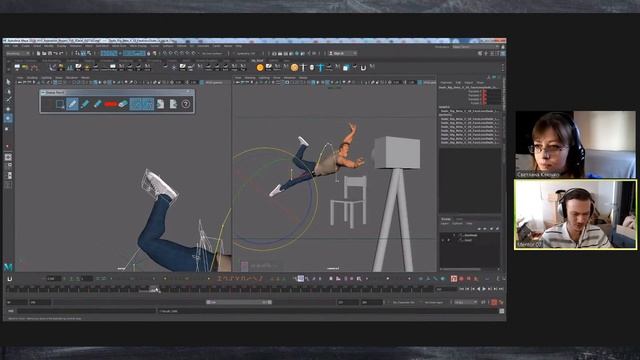This screenshot has width=640, height=360.
Task: Toggle ghost previous frames in Grease Pencil
Action: pos(136,104)
